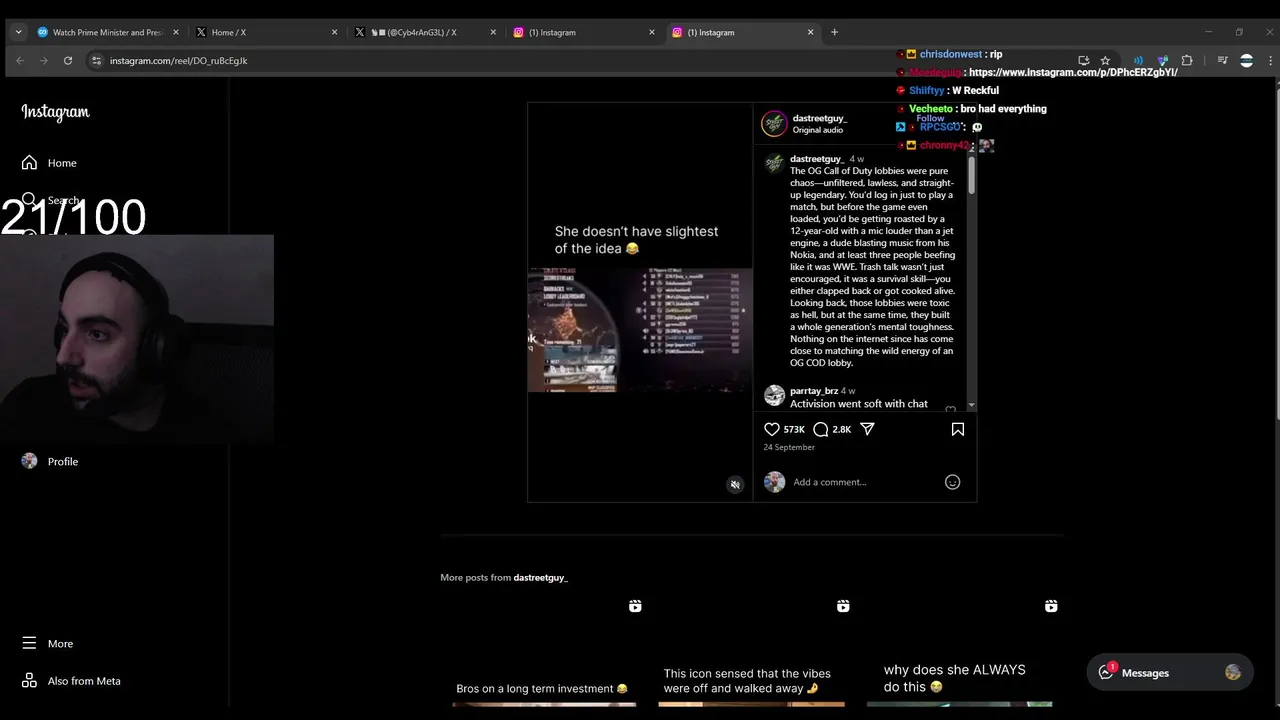Click parrtay_brz avatar in comments
Image resolution: width=1280 pixels, height=720 pixels.
[x=774, y=396]
